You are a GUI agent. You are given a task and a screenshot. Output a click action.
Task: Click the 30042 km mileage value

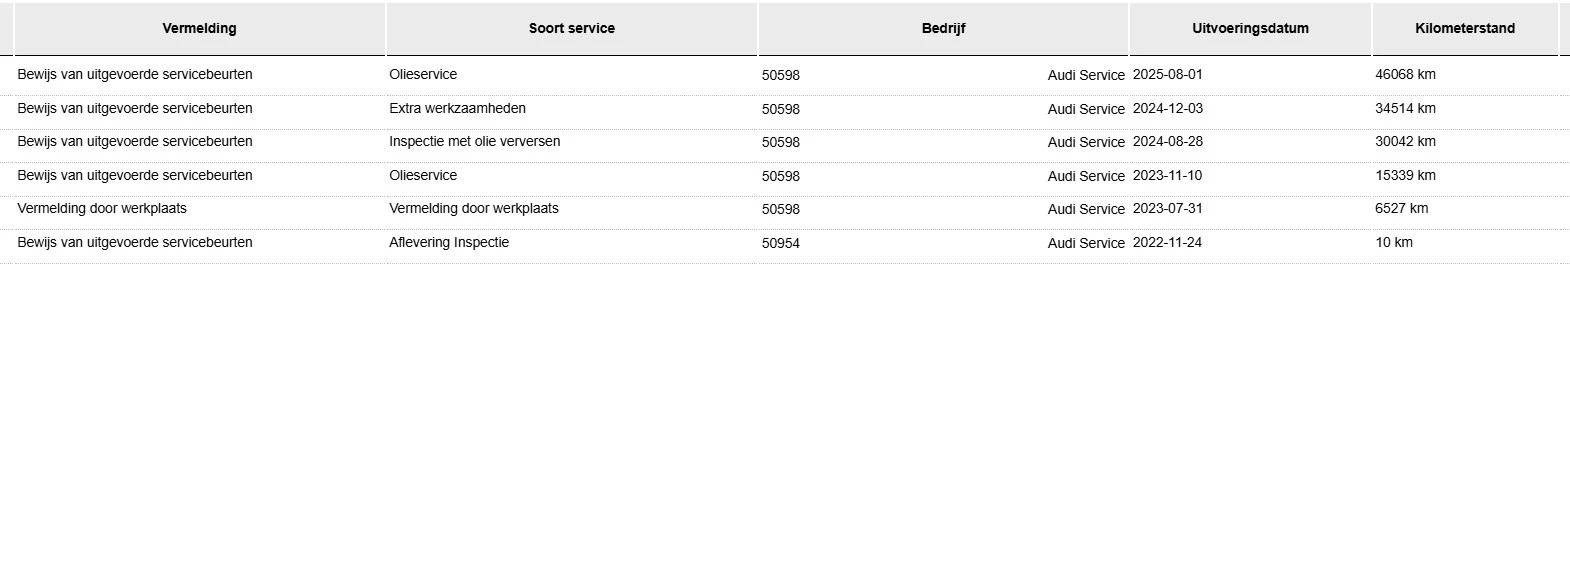click(x=1405, y=142)
